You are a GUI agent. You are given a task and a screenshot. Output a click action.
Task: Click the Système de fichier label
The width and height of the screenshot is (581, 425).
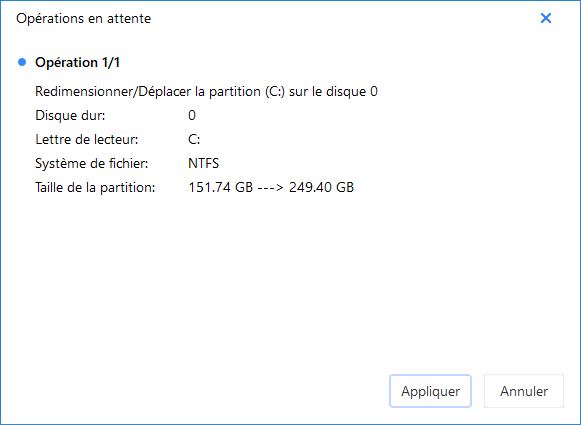[92, 163]
